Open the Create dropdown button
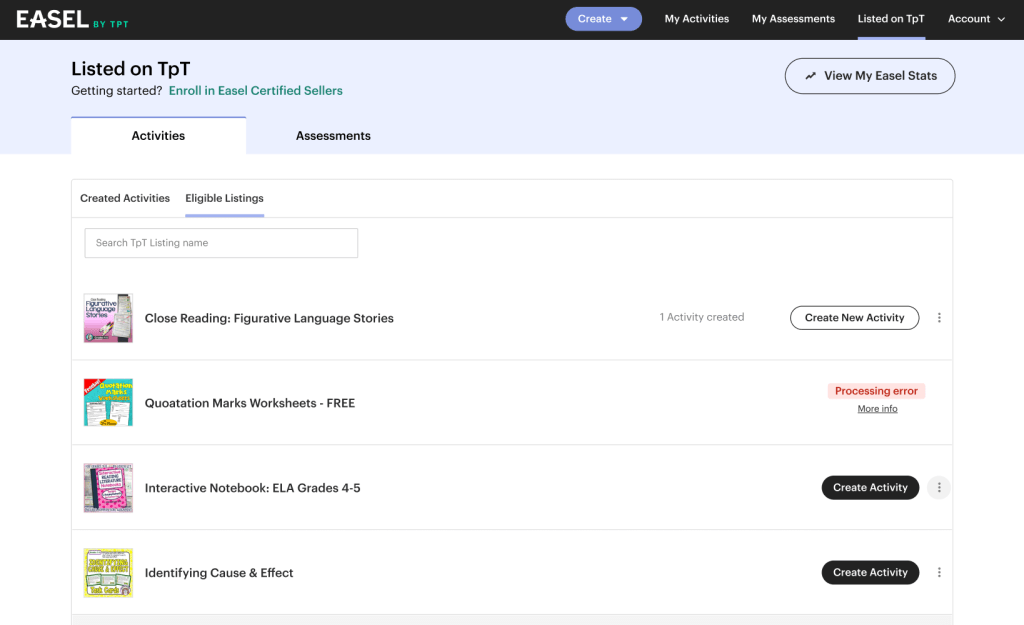This screenshot has width=1024, height=625. tap(603, 19)
